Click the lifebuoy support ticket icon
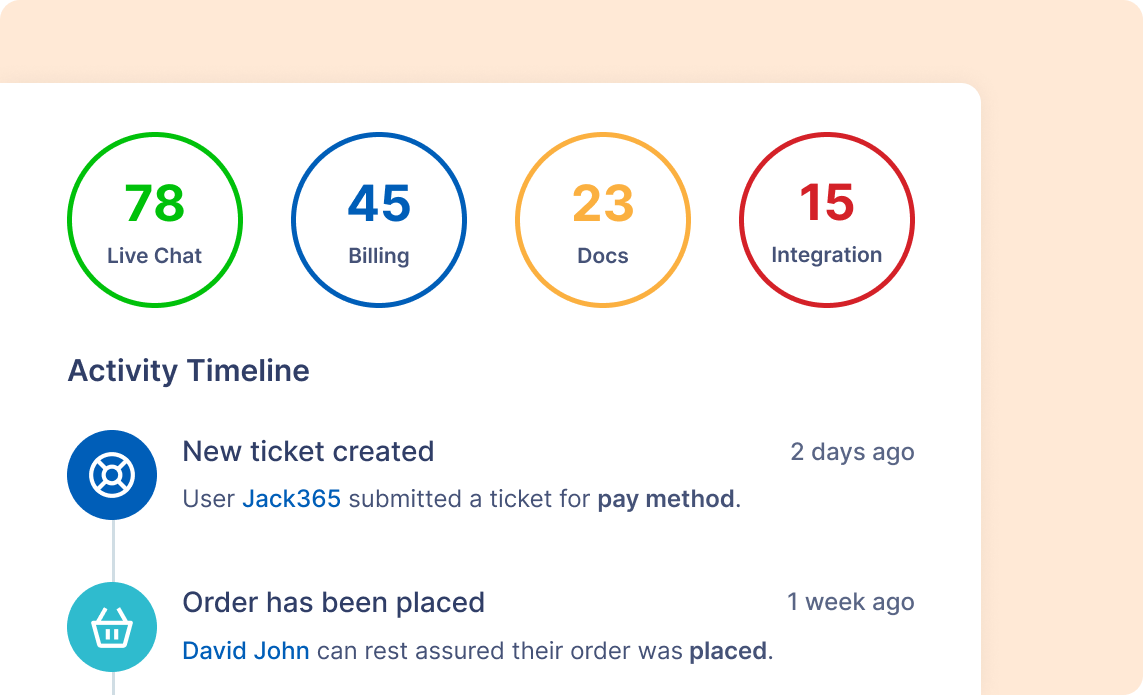 click(112, 475)
